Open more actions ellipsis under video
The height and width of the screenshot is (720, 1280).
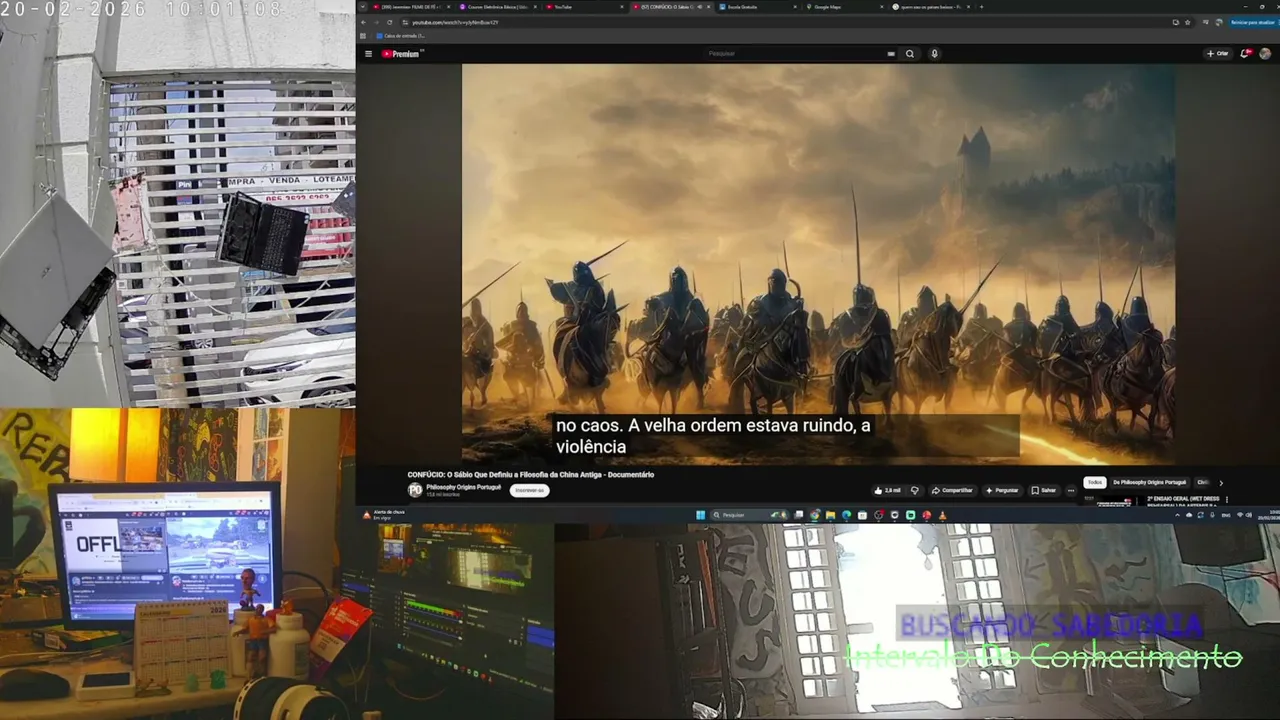click(x=1071, y=490)
